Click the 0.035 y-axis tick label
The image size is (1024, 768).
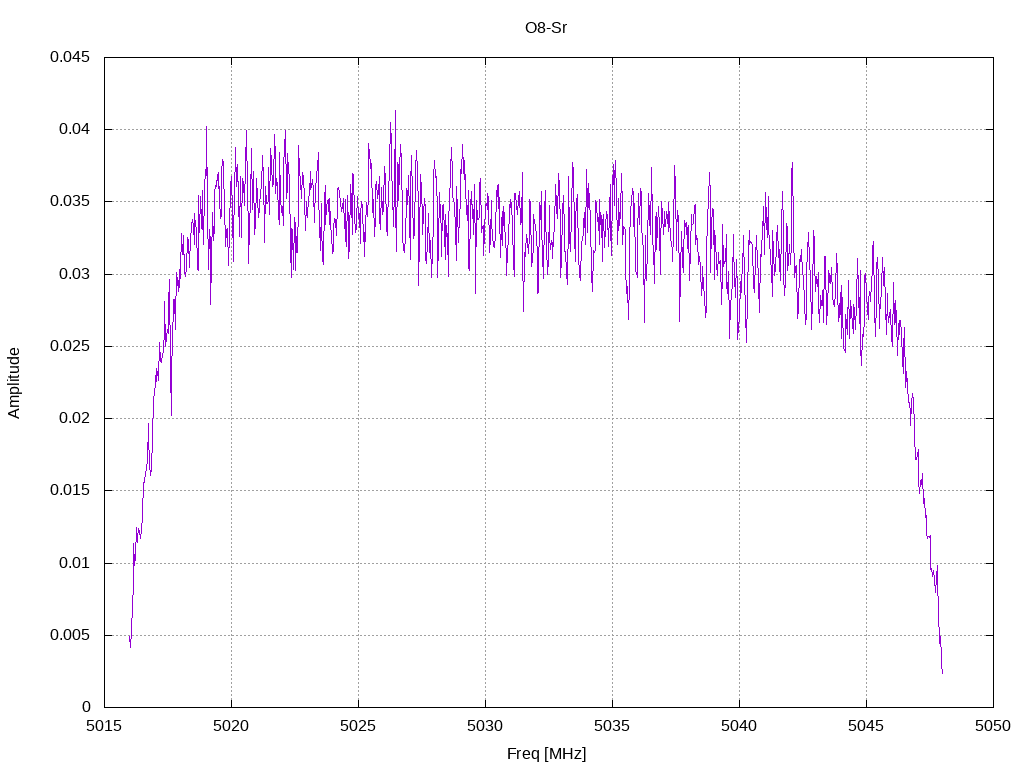point(70,201)
